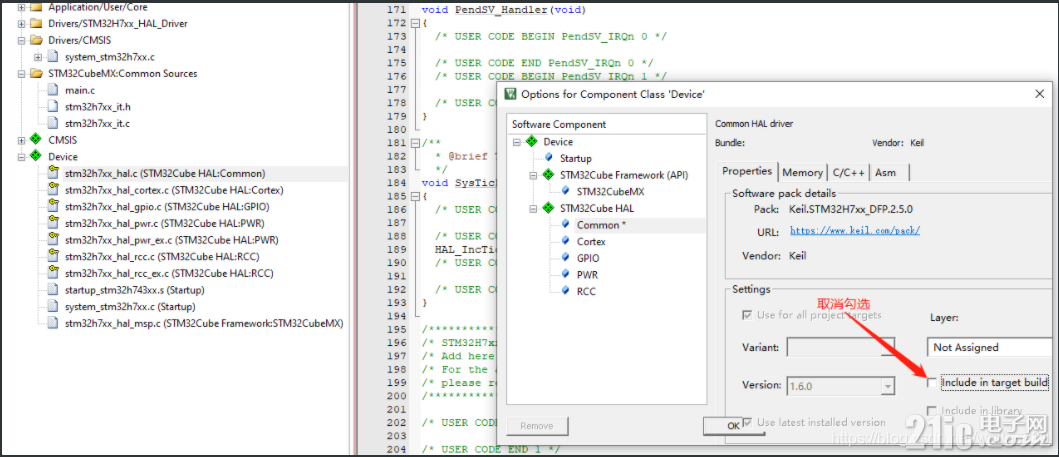Screen dimensions: 1059x457
Task: Click the key icon of stm32h7xx_hal_cortex.c
Action: tap(53, 190)
